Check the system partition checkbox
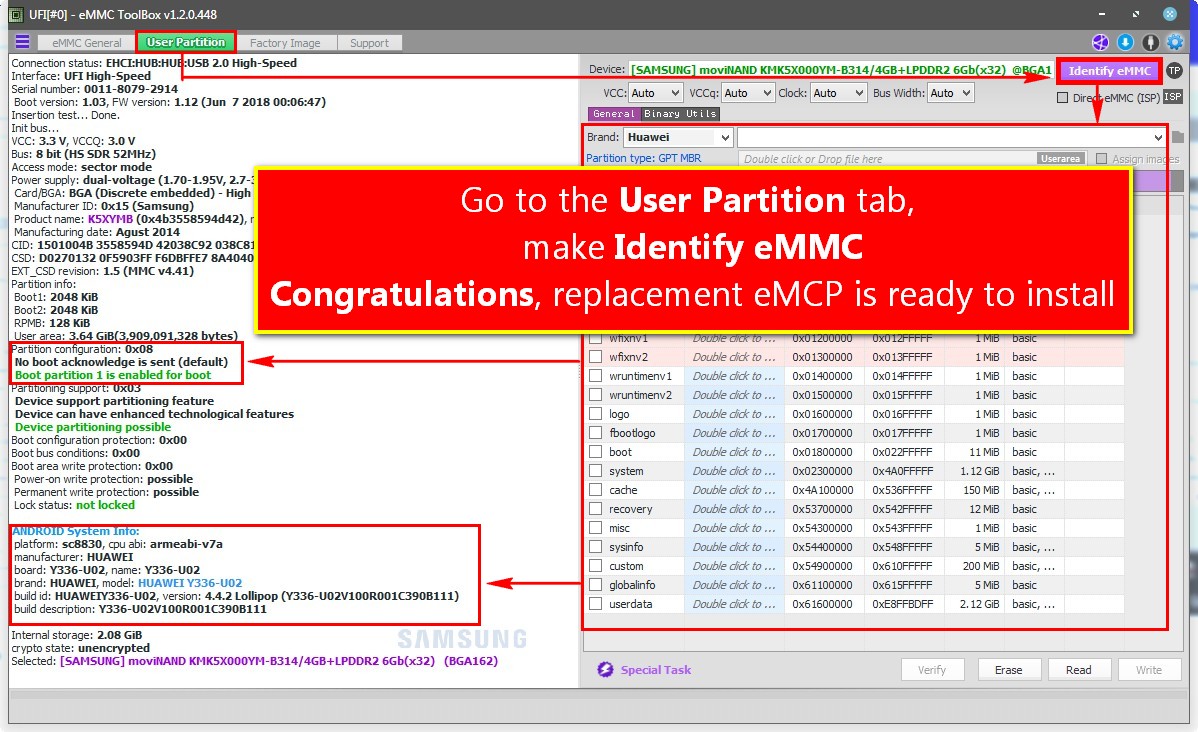 tap(596, 471)
